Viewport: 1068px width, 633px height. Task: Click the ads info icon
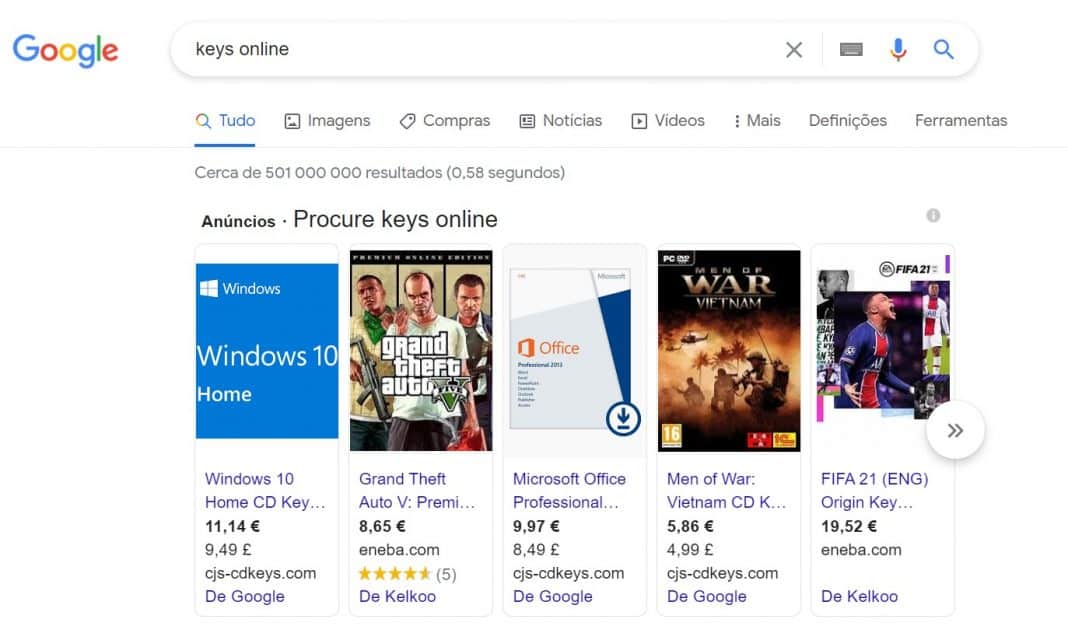pyautogui.click(x=933, y=215)
